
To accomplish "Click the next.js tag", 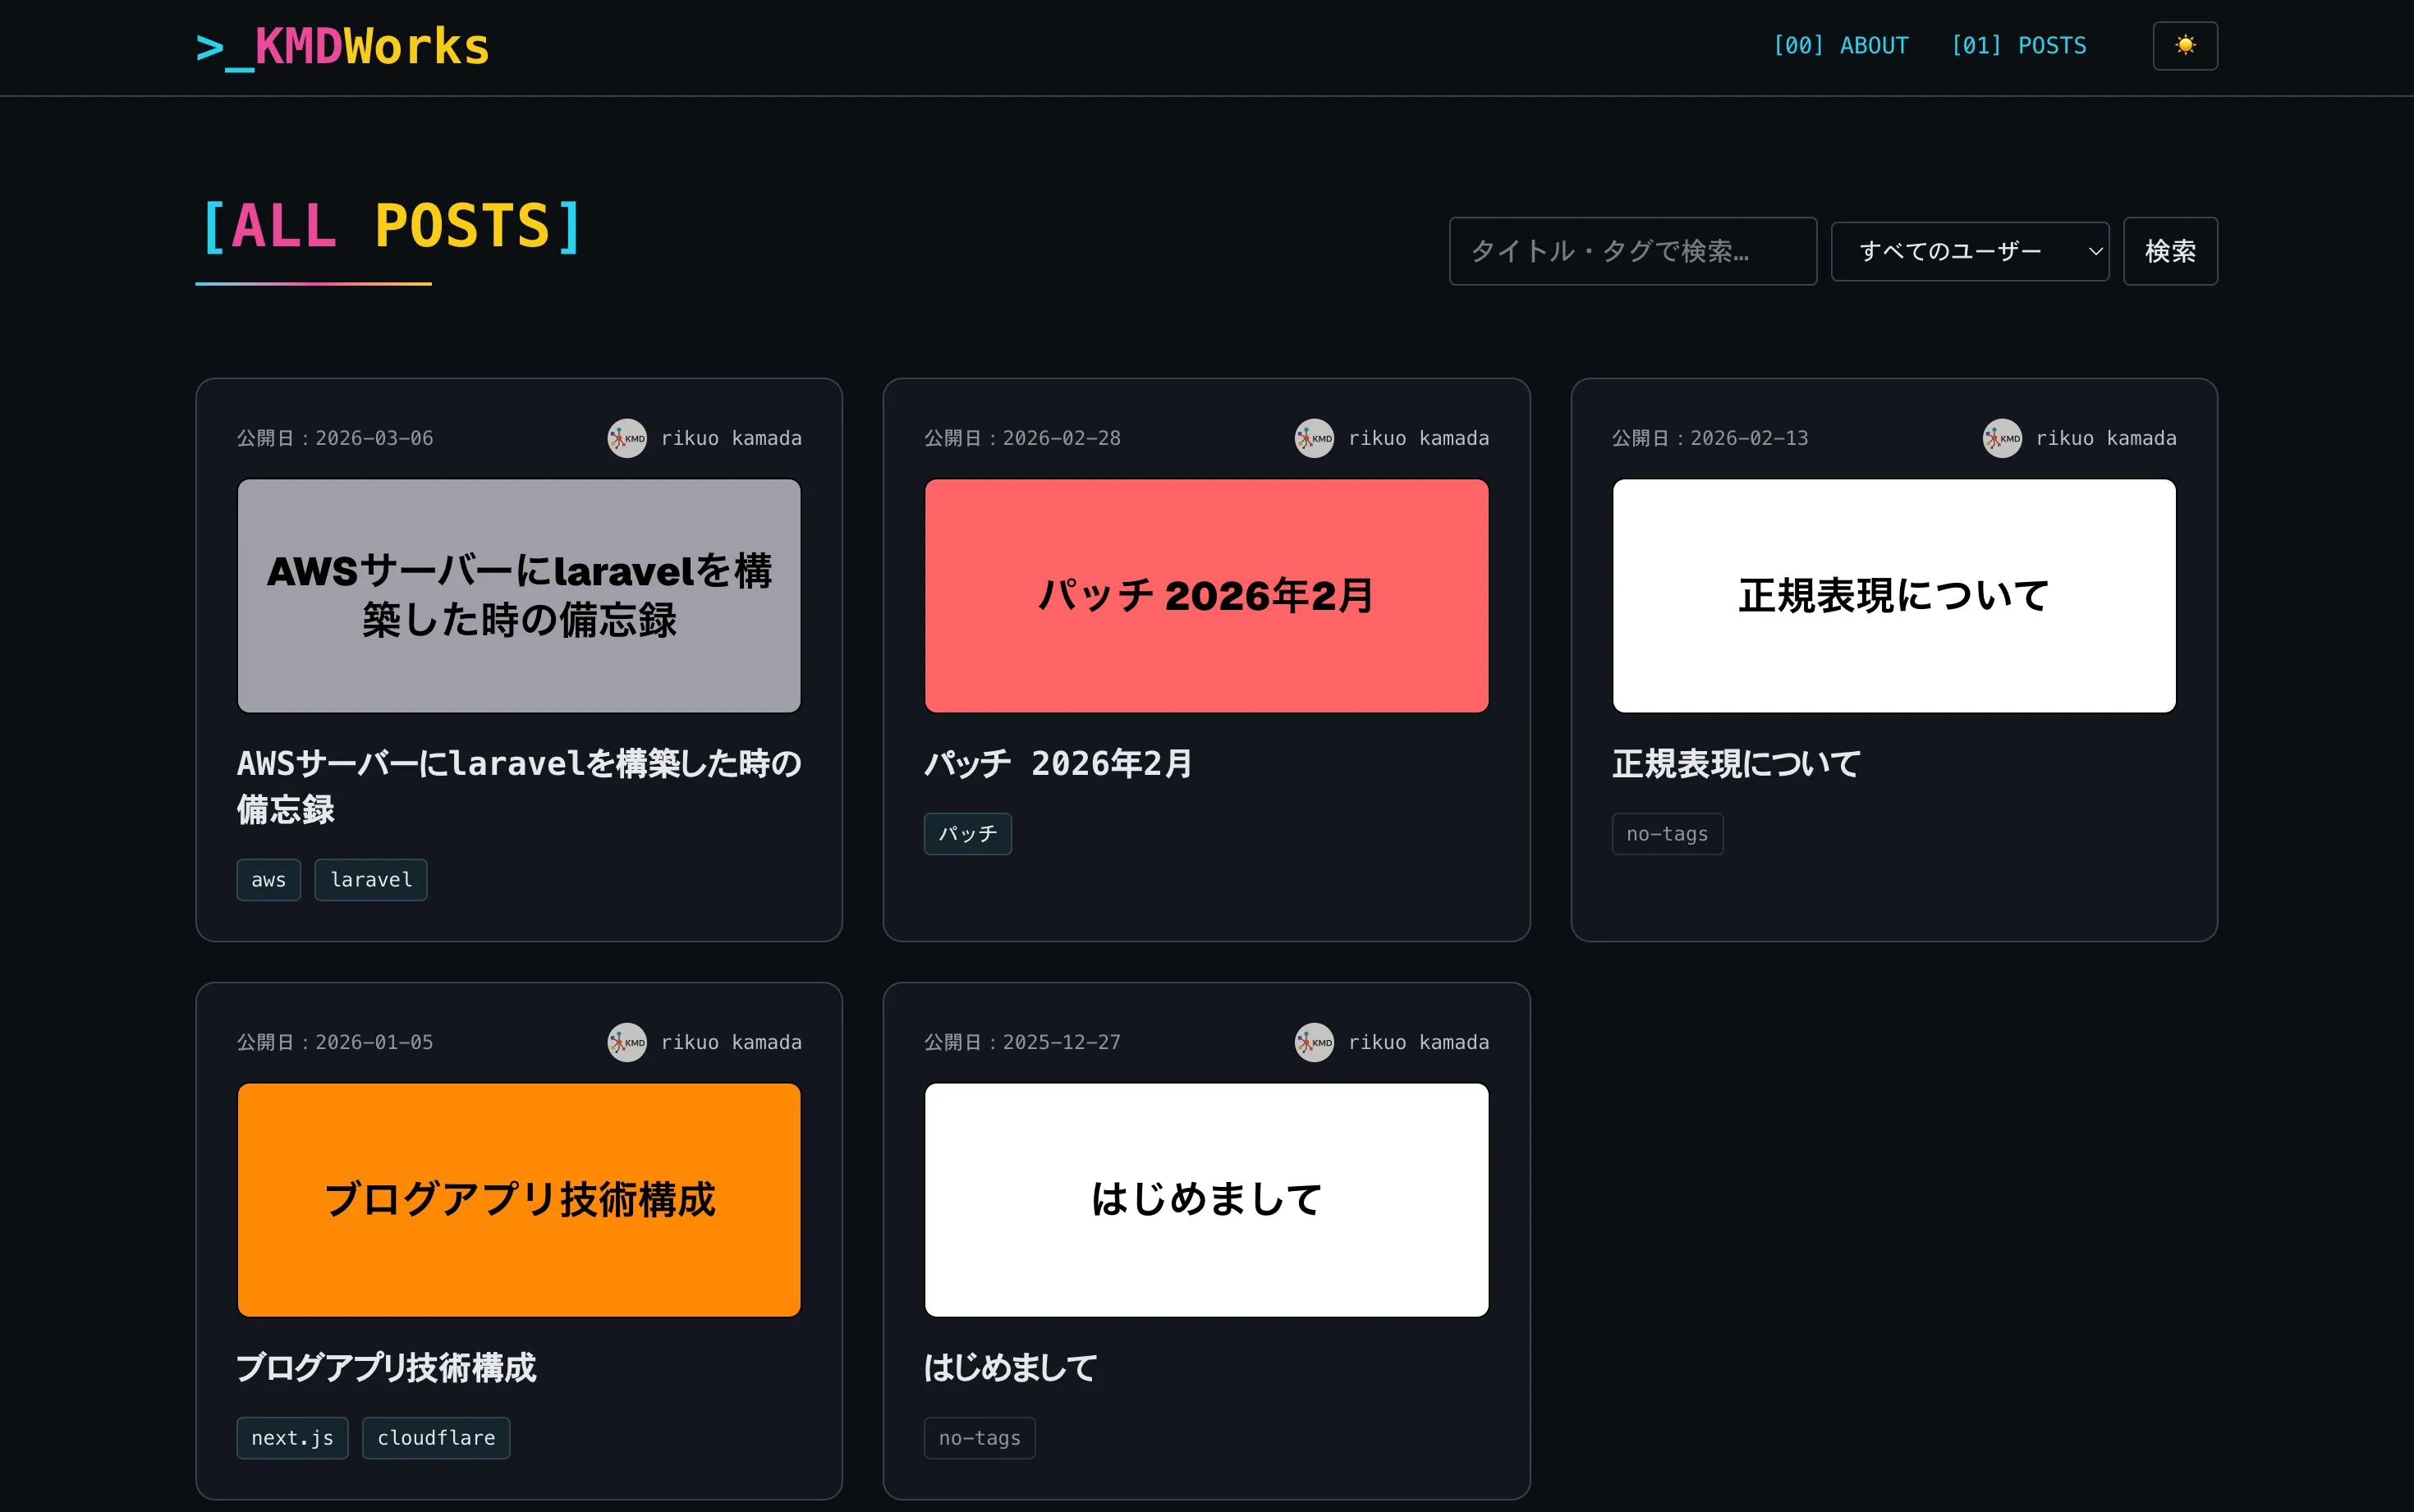I will (x=291, y=1437).
